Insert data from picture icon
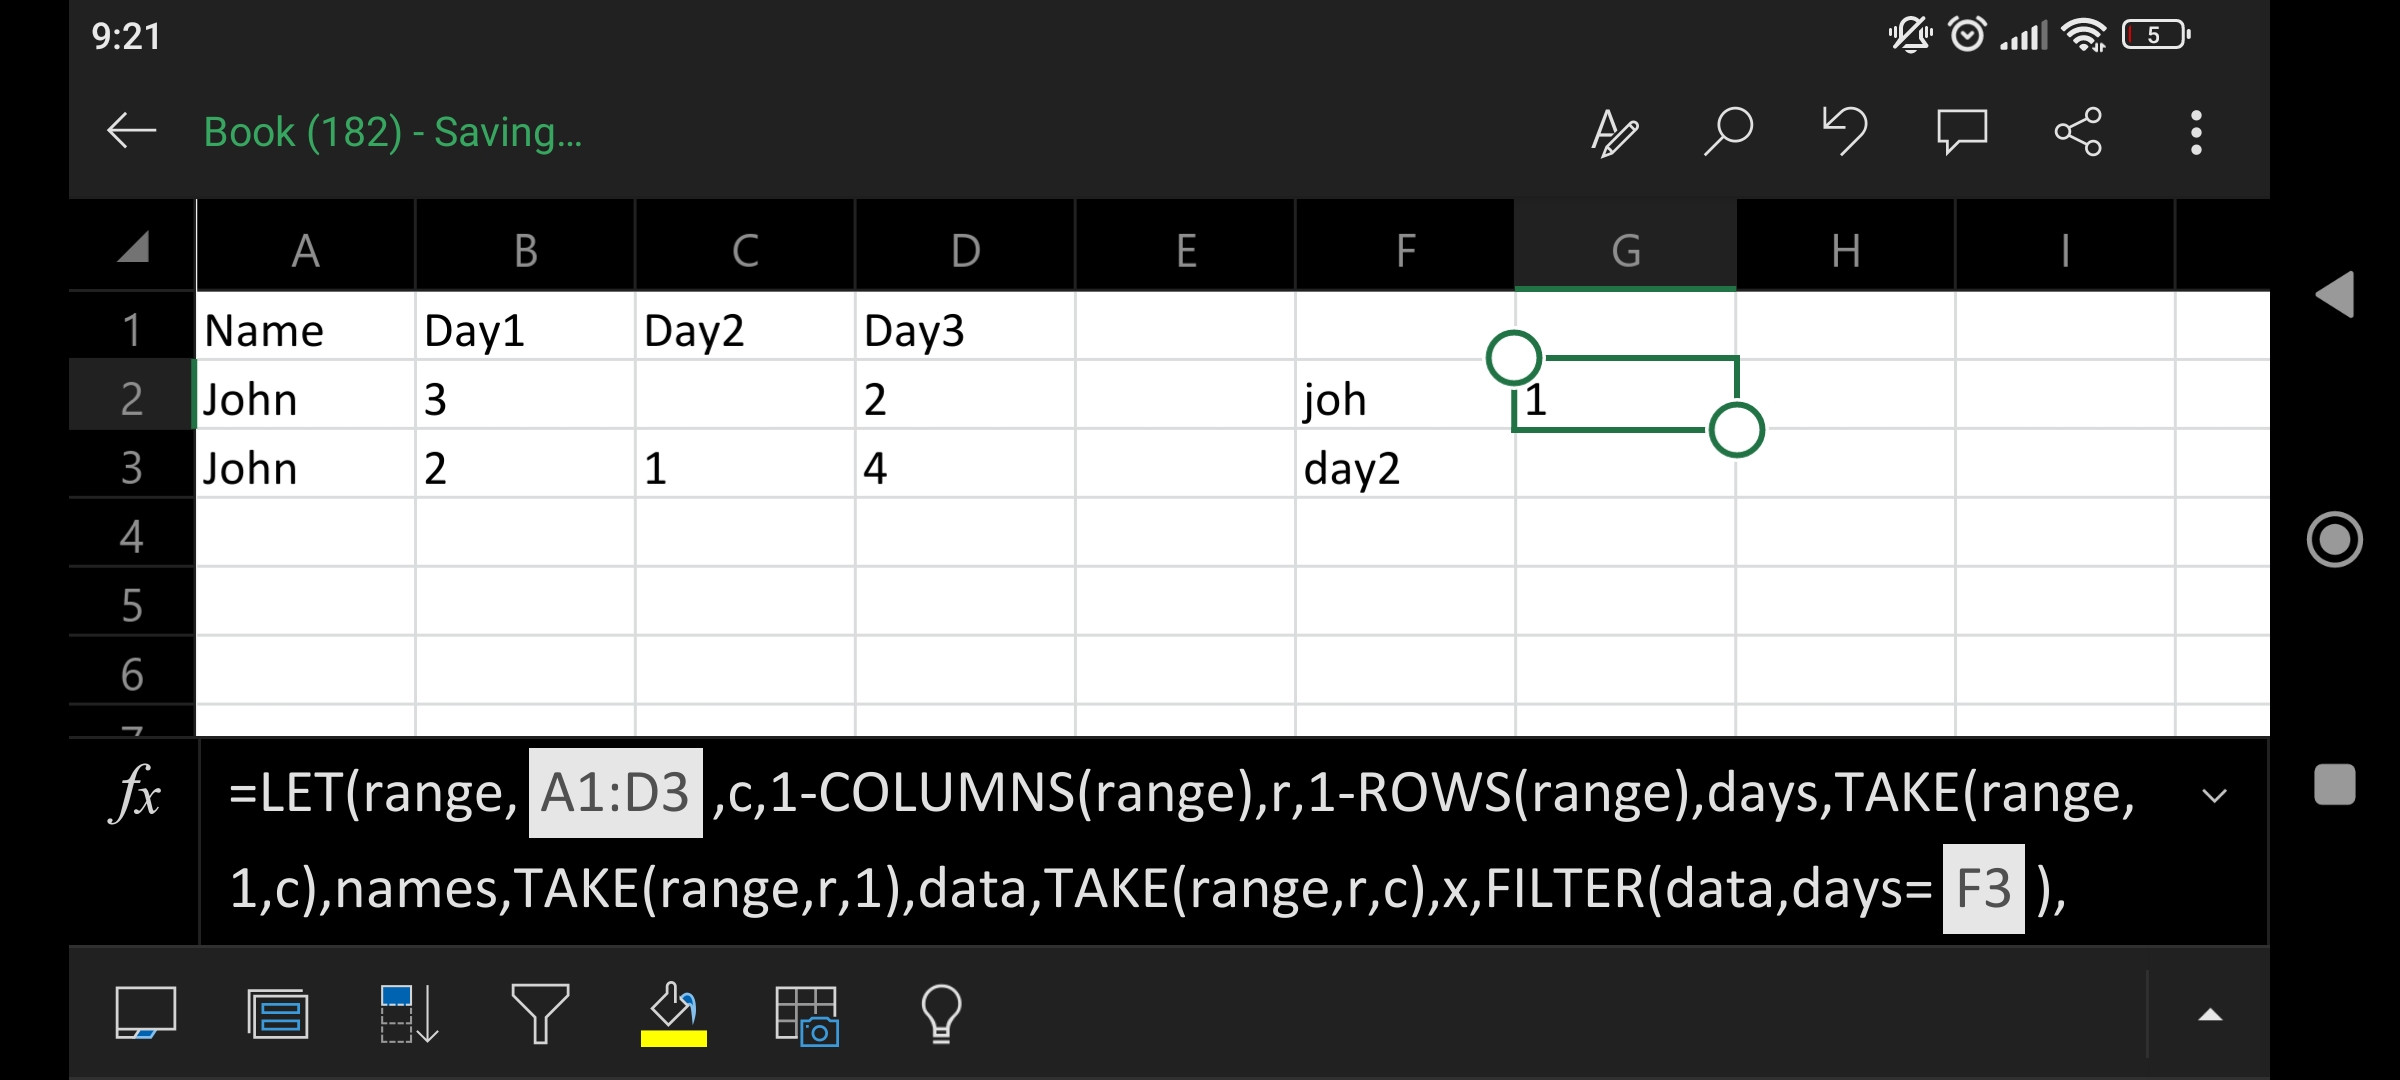Image resolution: width=2400 pixels, height=1080 pixels. point(806,1014)
